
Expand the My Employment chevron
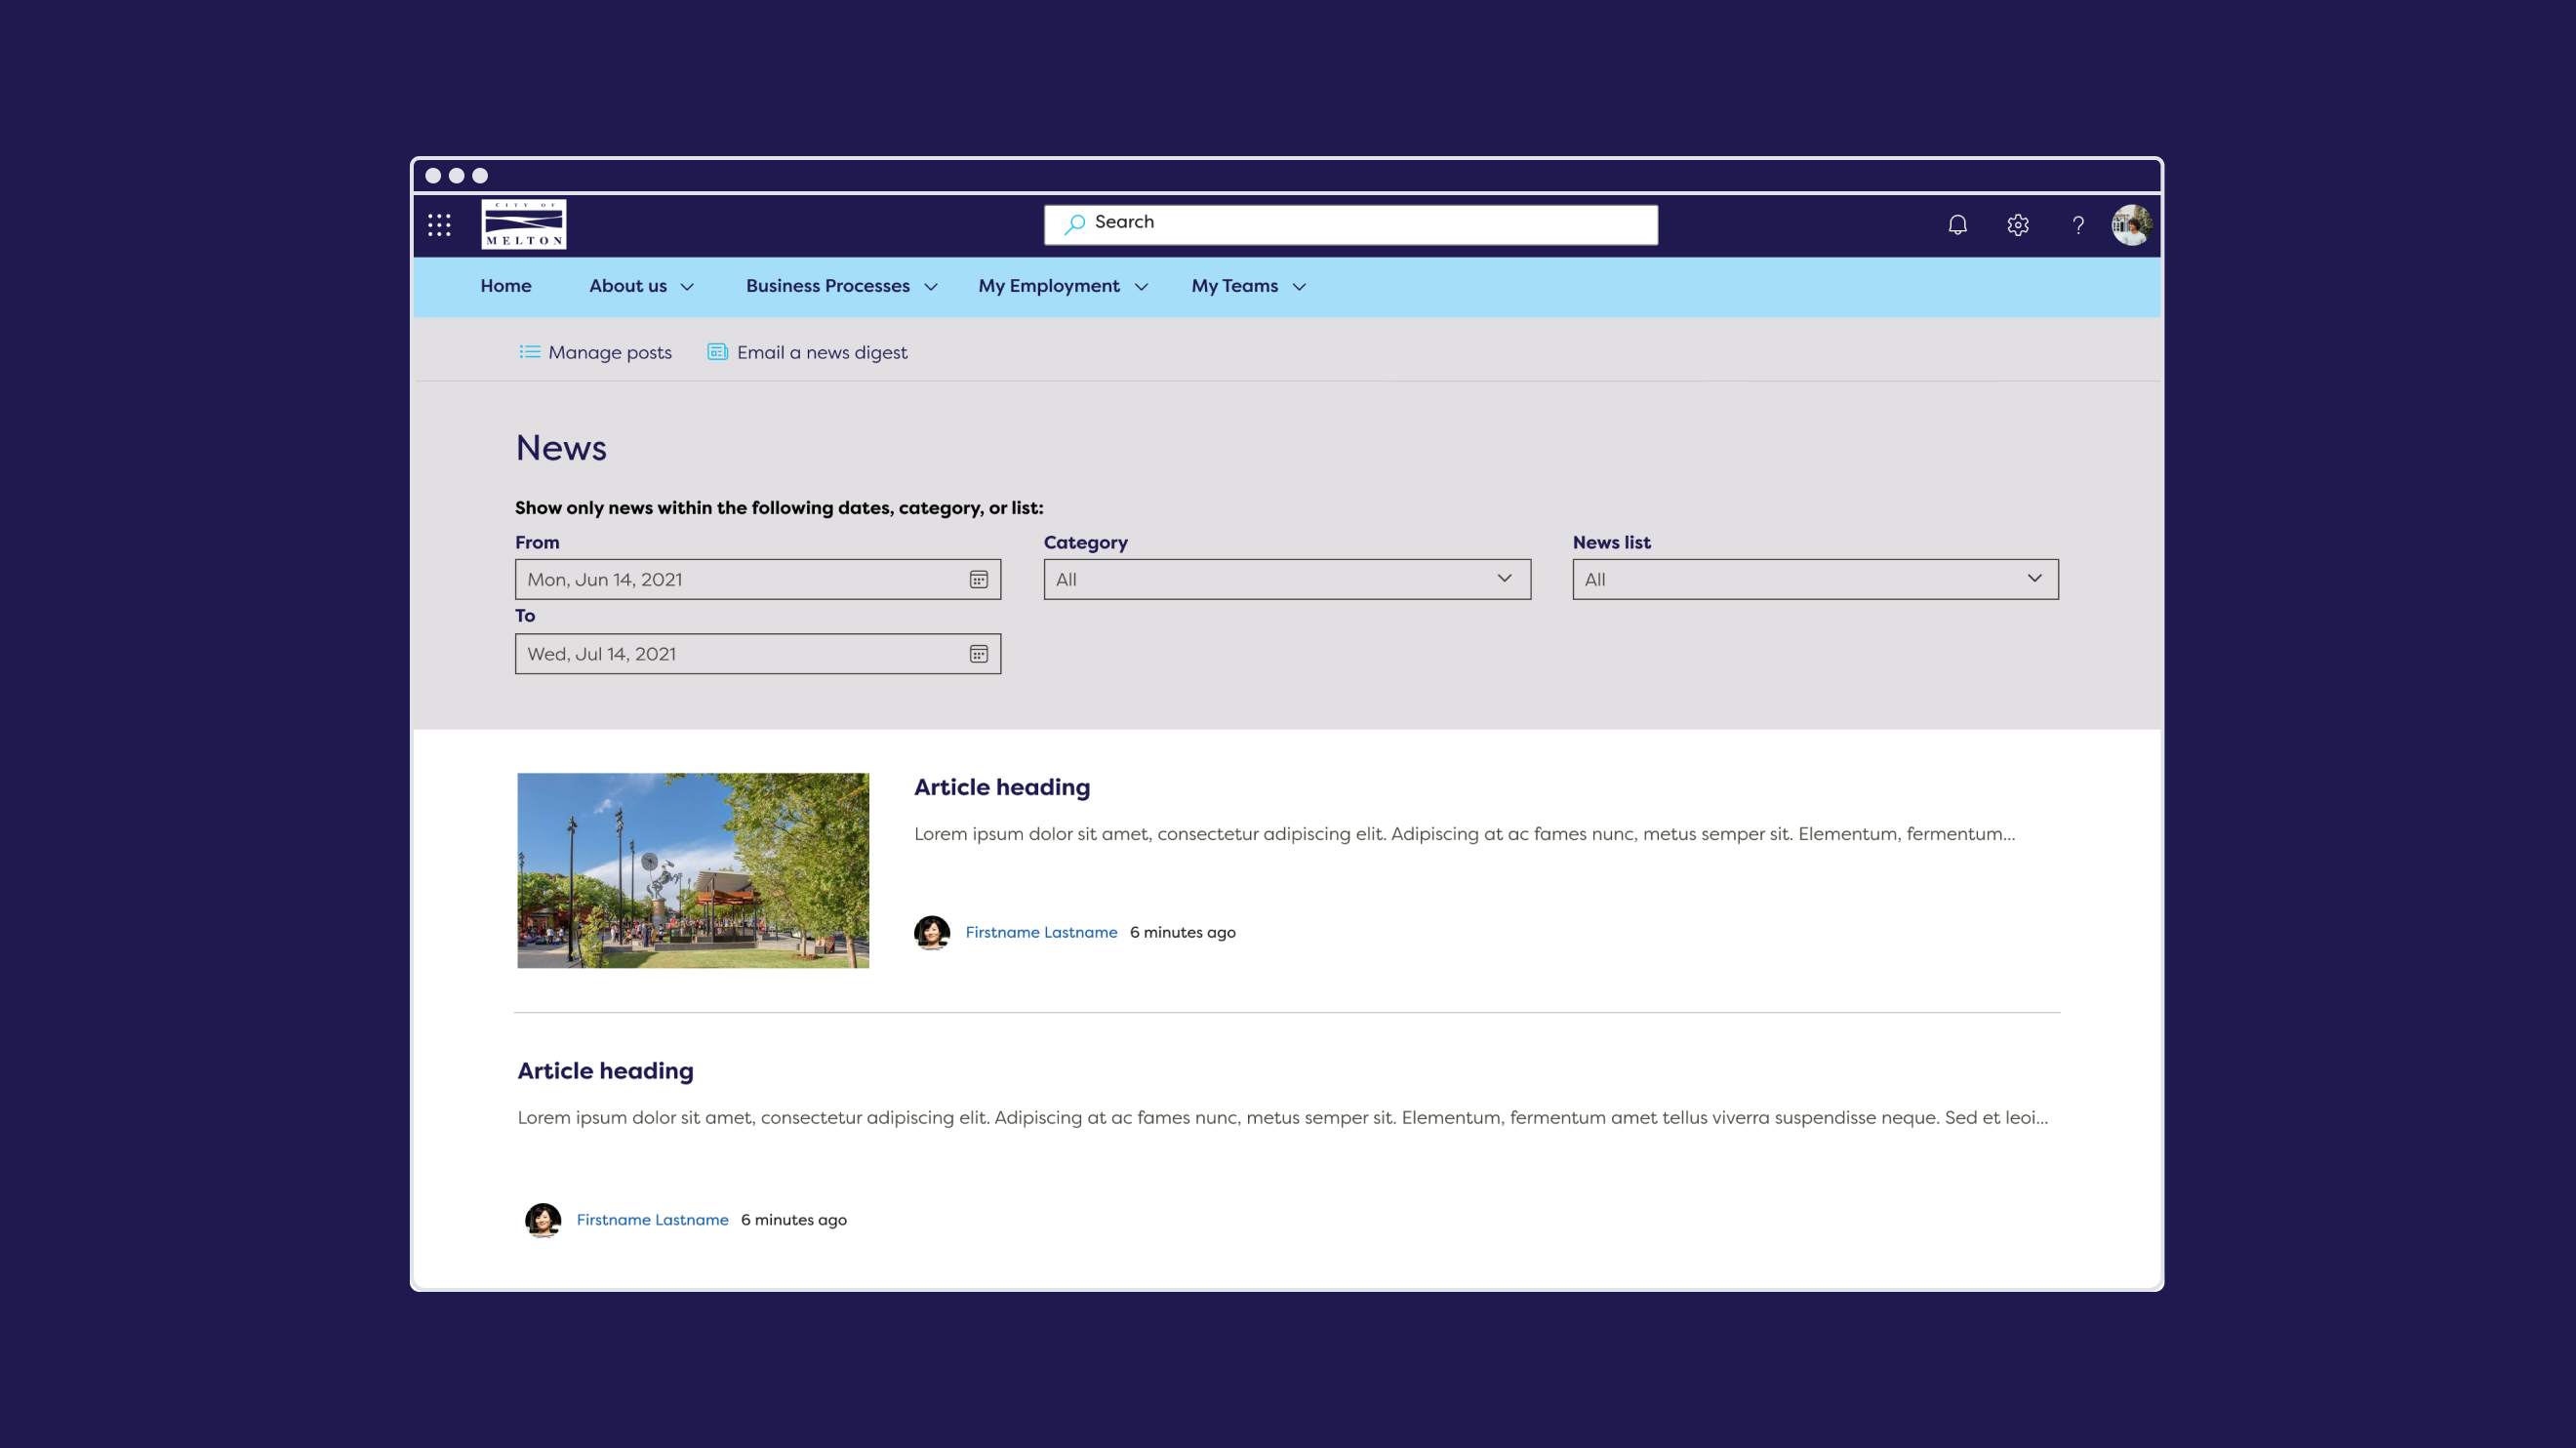(1140, 287)
